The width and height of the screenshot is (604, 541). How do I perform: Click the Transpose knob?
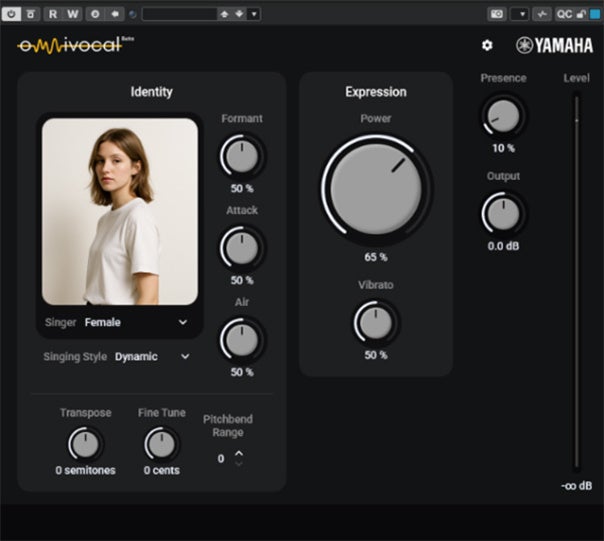tap(86, 444)
